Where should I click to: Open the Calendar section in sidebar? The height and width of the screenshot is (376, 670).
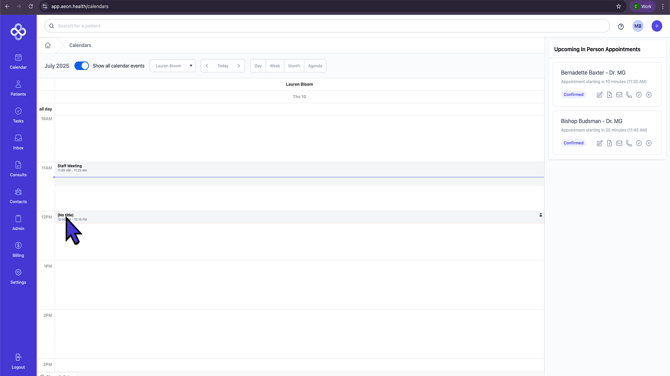coord(18,62)
